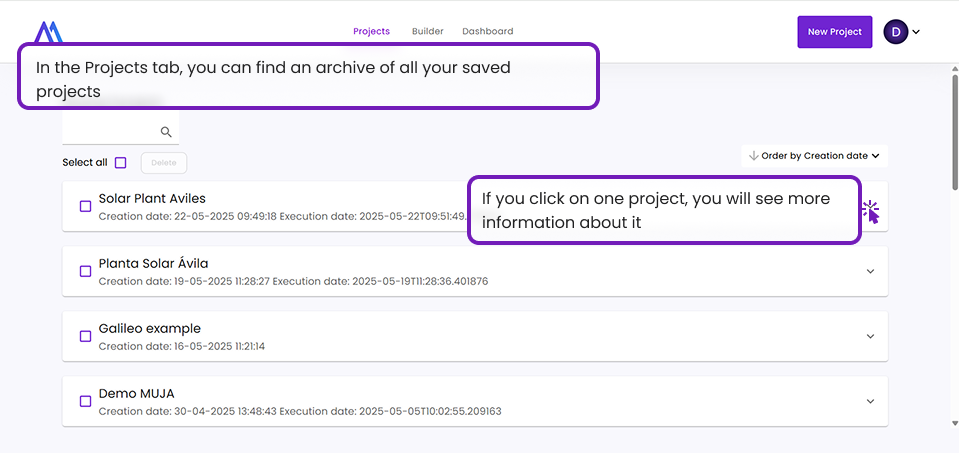Image resolution: width=959 pixels, height=453 pixels.
Task: Click Demo MUJA creation date line
Action: click(300, 411)
